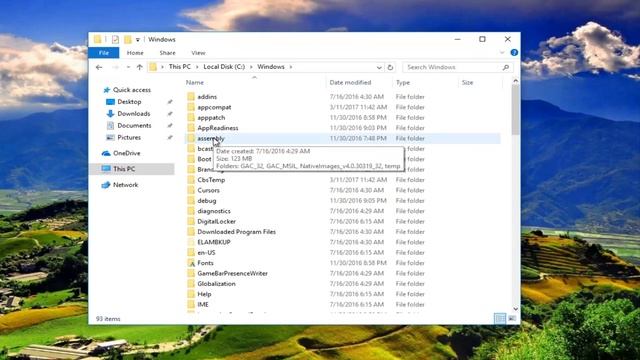640x360 pixels.
Task: Expand the chevron after Windows breadcrumb
Action: pyautogui.click(x=291, y=67)
